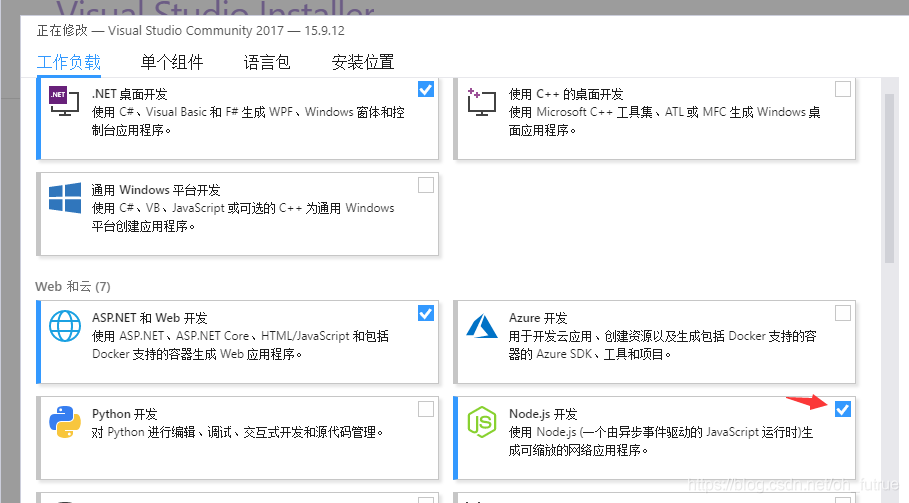The height and width of the screenshot is (503, 909).
Task: Click the Windows logo icon for 通用 Windows 平台开发
Action: pyautogui.click(x=65, y=198)
